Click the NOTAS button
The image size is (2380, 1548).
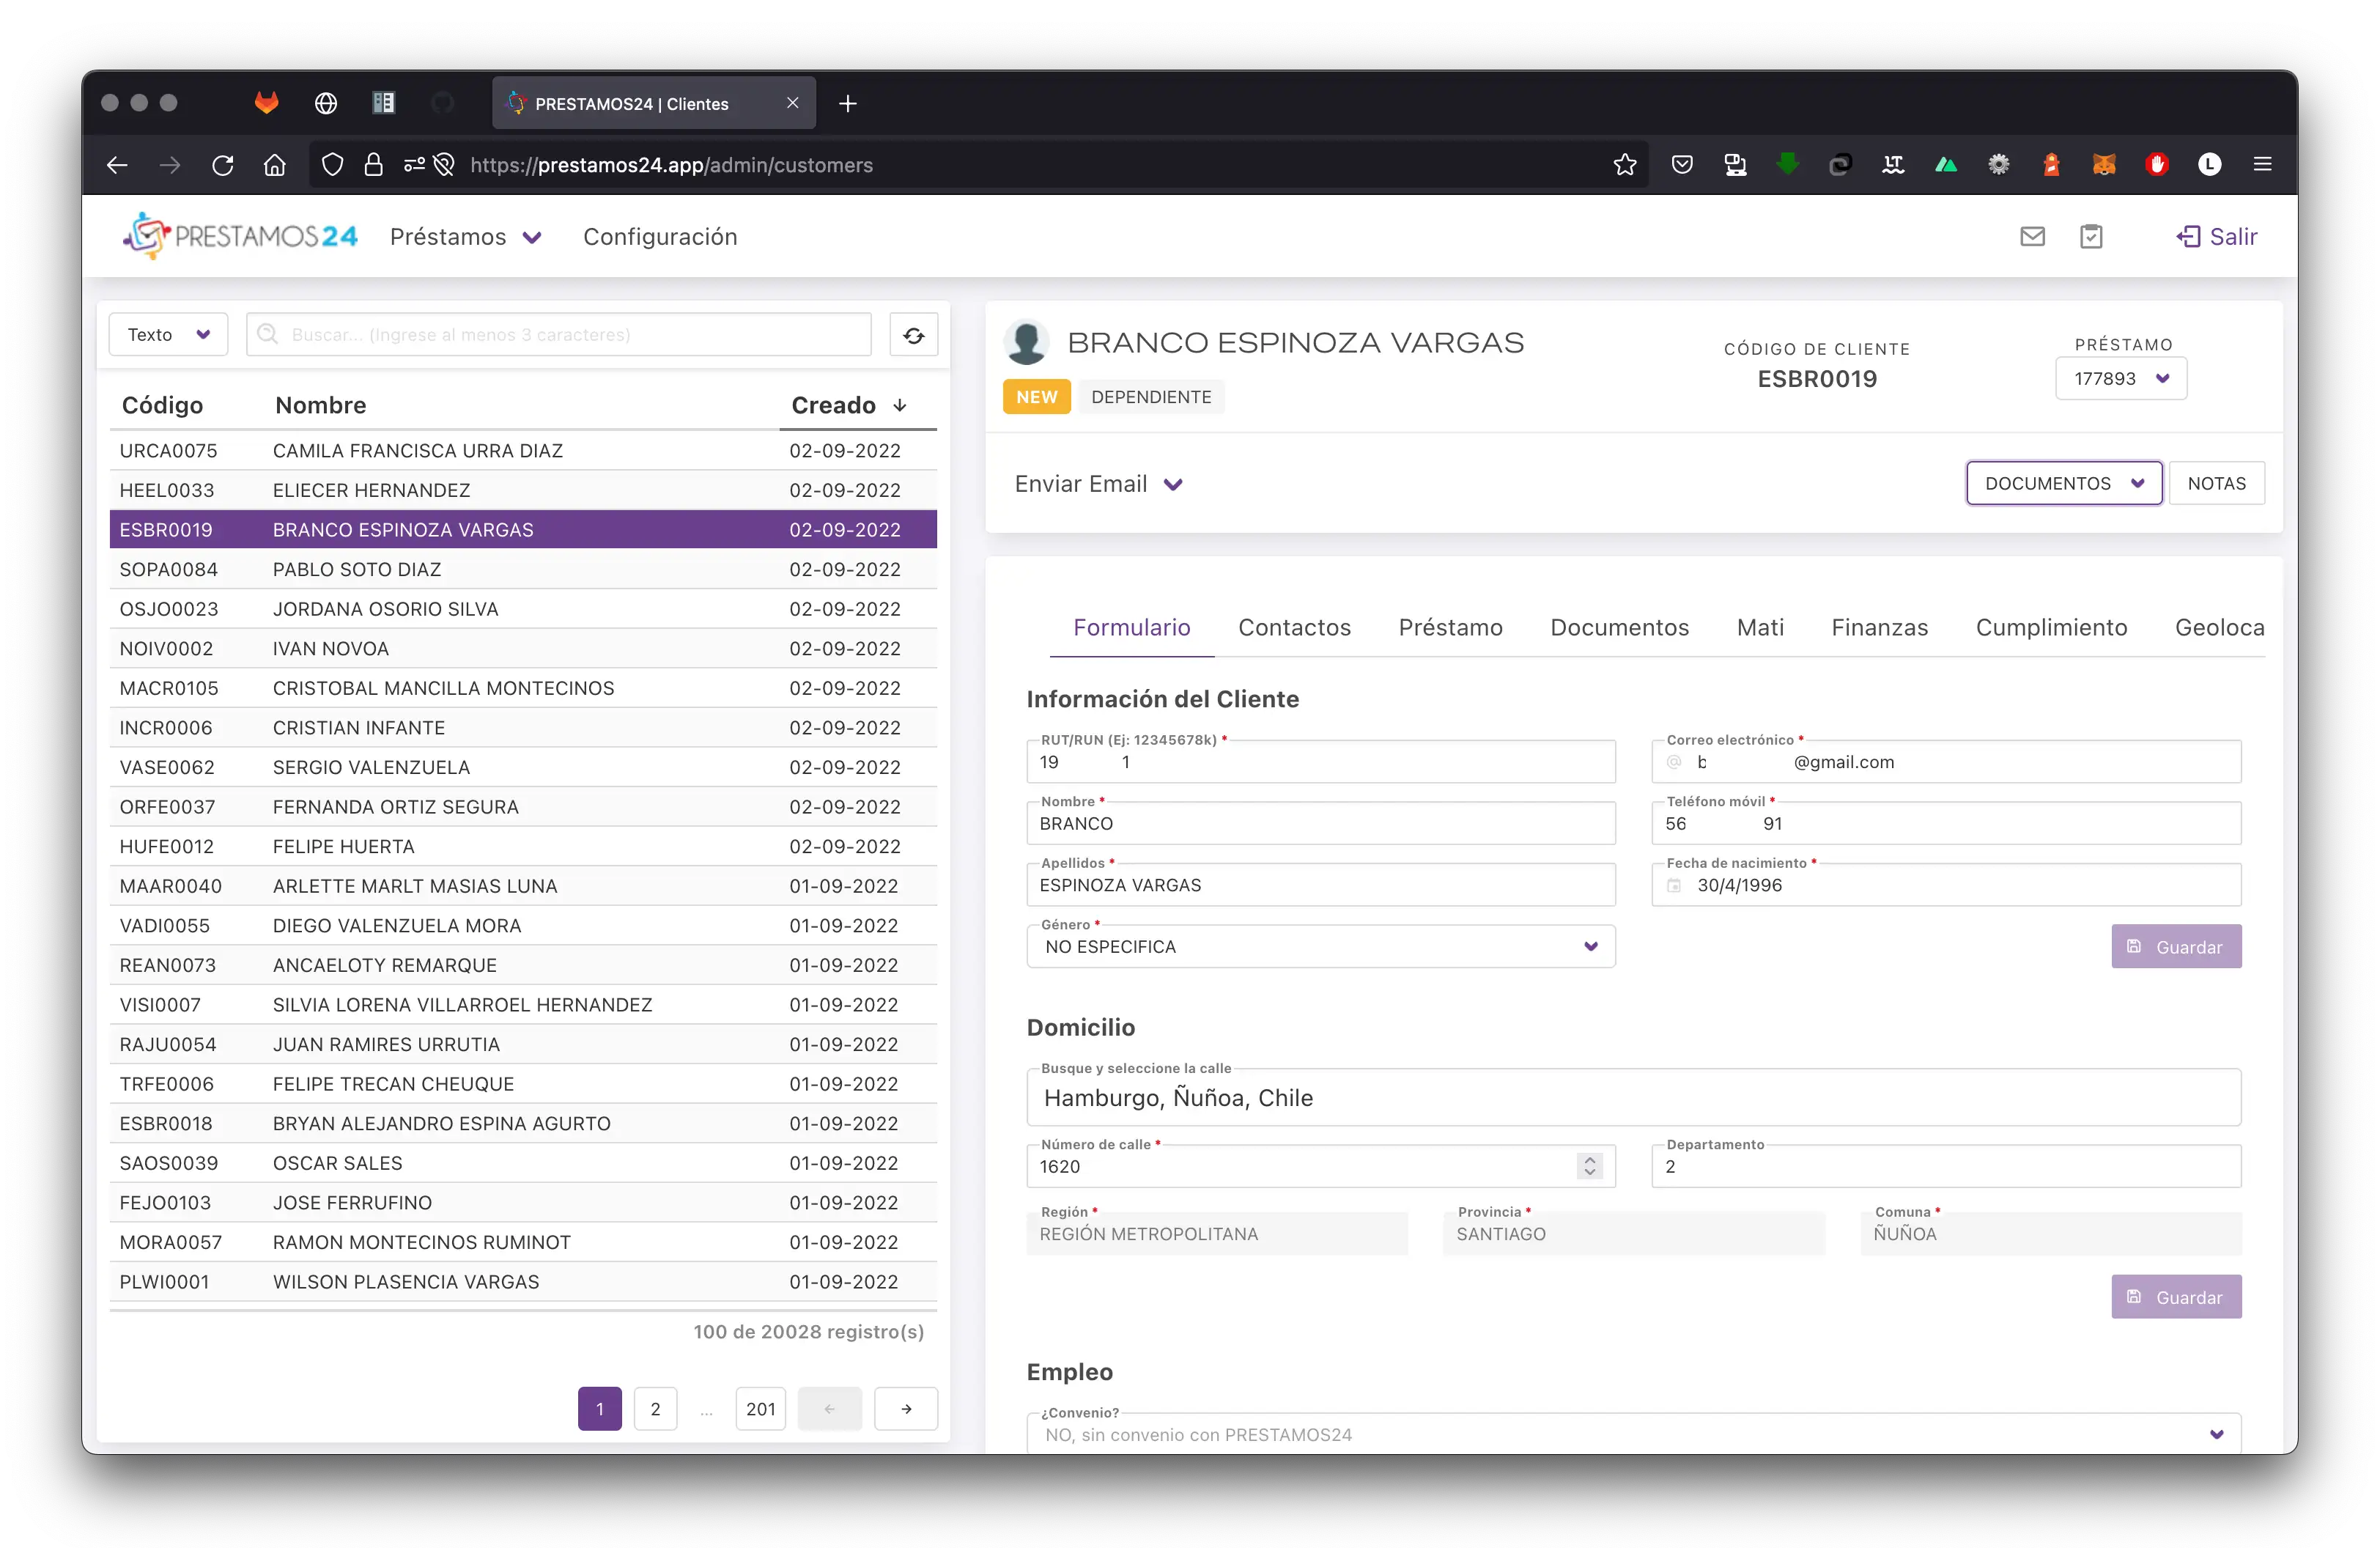coord(2216,484)
